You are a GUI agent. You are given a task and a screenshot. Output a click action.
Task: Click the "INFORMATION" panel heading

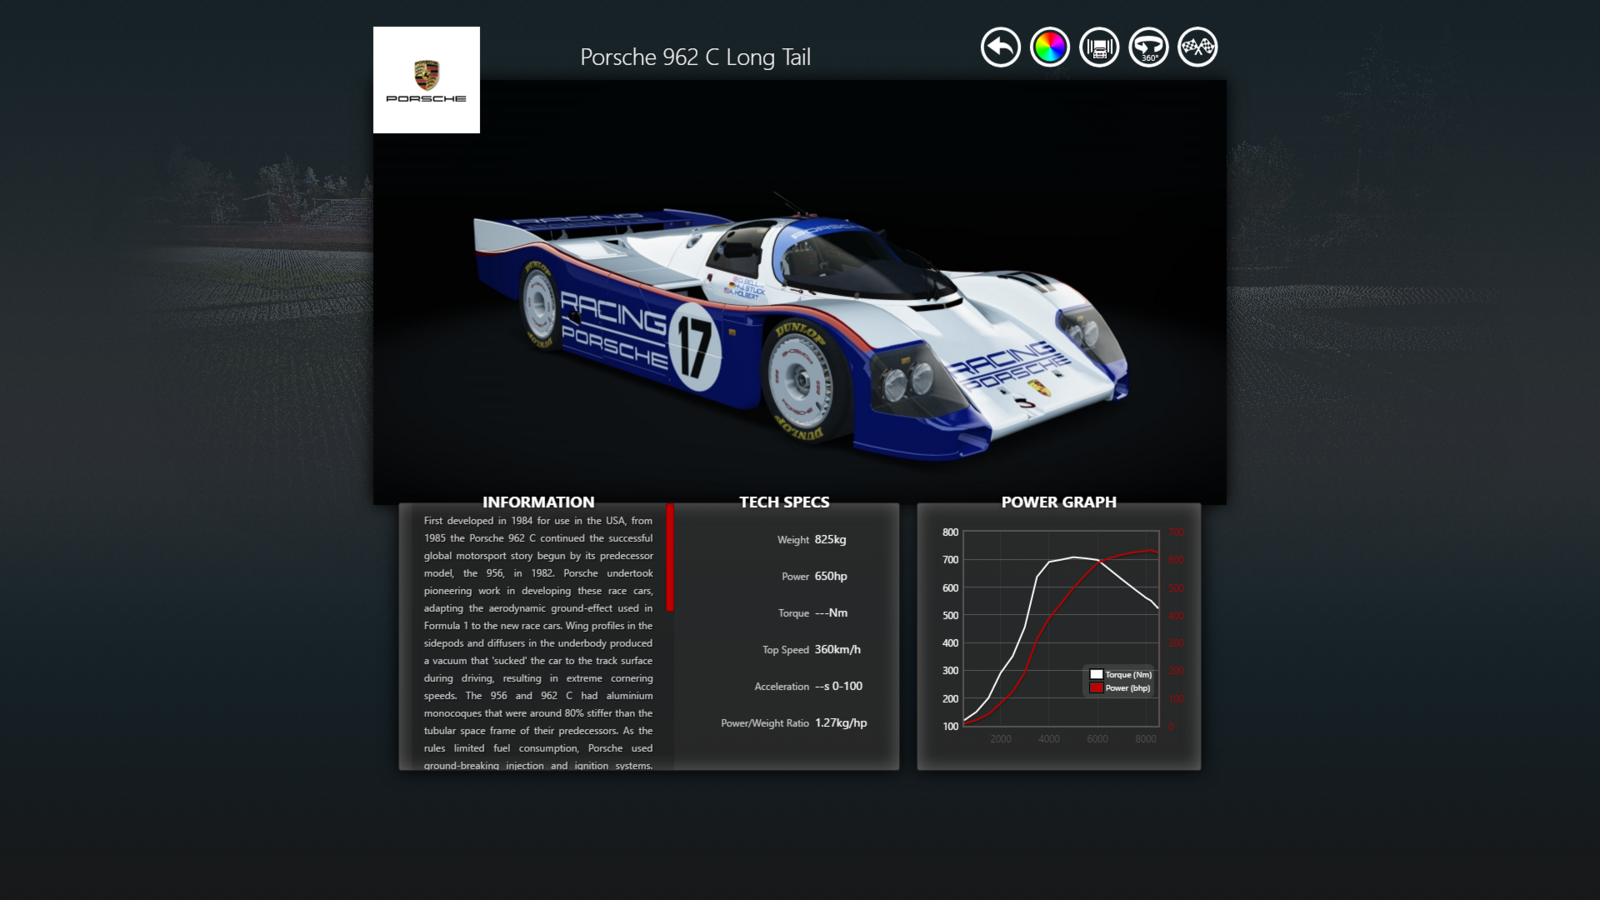point(538,502)
